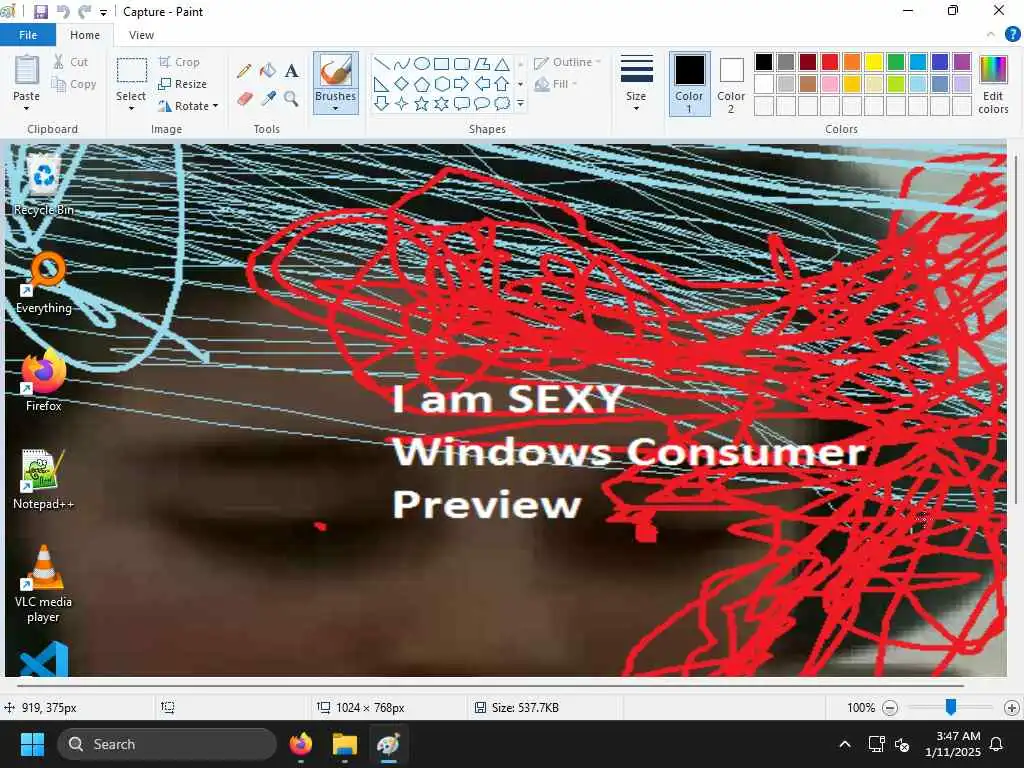Choose the Right arrow shape
This screenshot has width=1024, height=768.
click(462, 84)
